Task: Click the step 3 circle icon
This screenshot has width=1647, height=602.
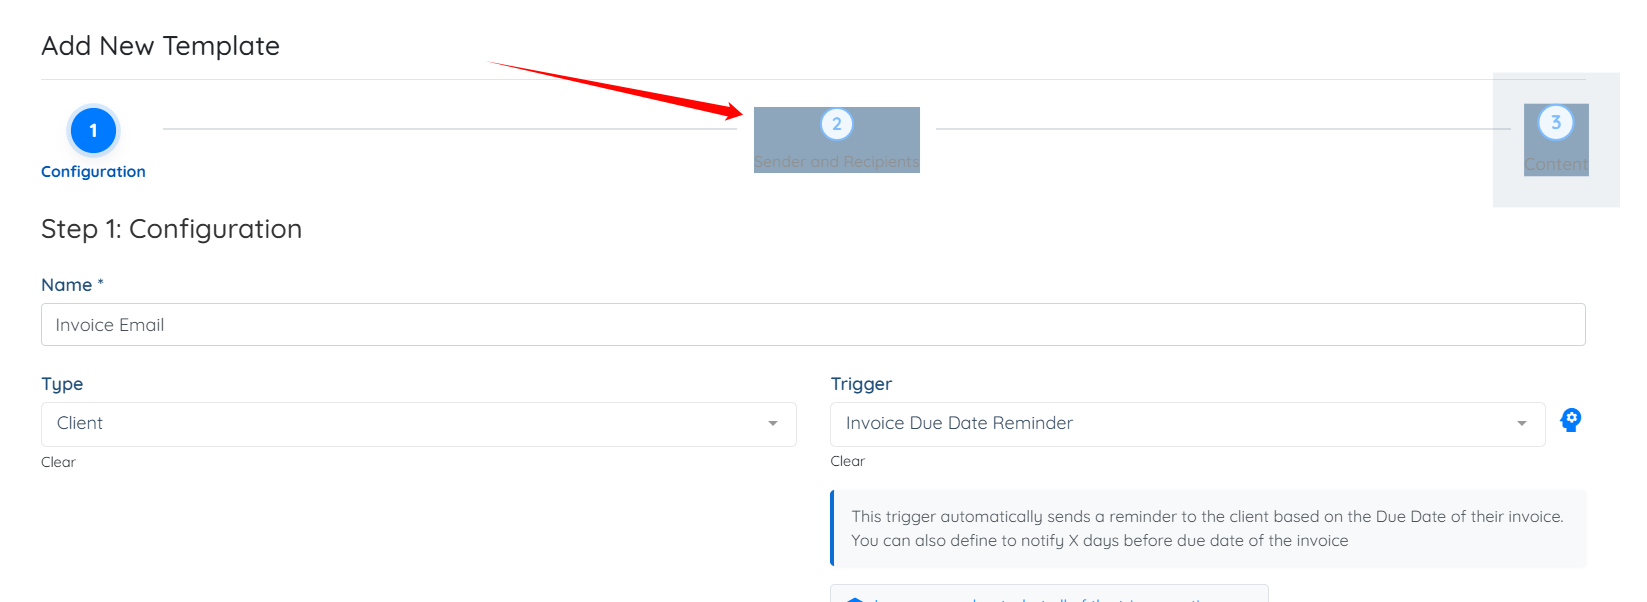Action: click(x=1556, y=122)
